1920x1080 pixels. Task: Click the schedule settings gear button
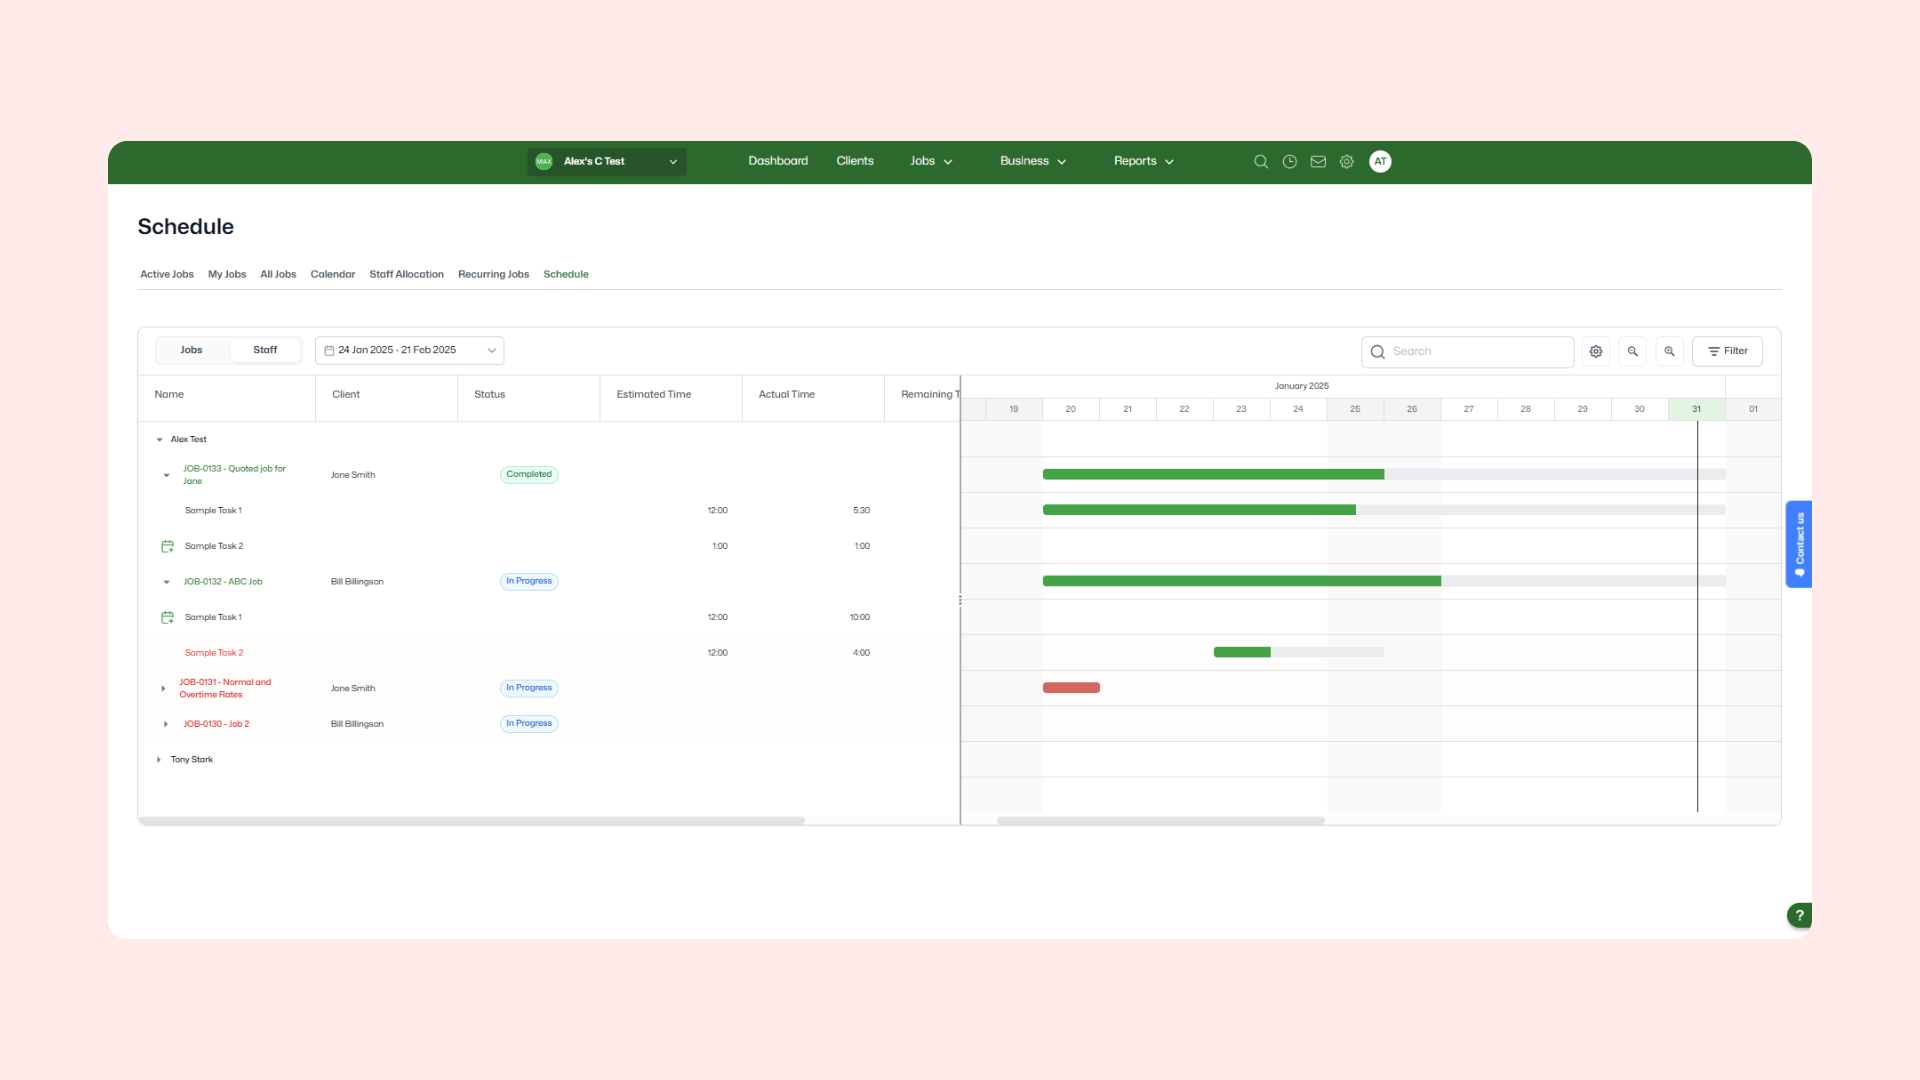click(x=1595, y=351)
